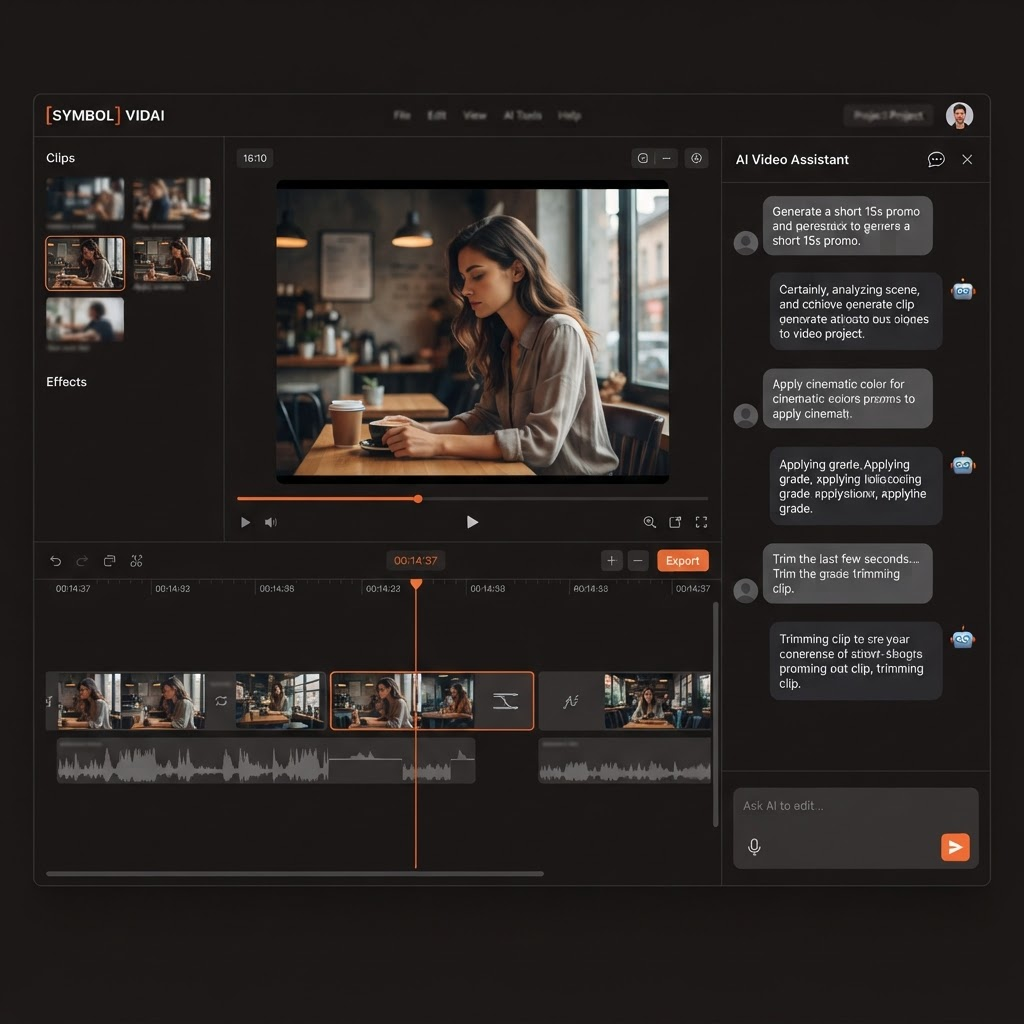This screenshot has width=1024, height=1024.
Task: Click the circular icon at preview top right
Action: 696,158
